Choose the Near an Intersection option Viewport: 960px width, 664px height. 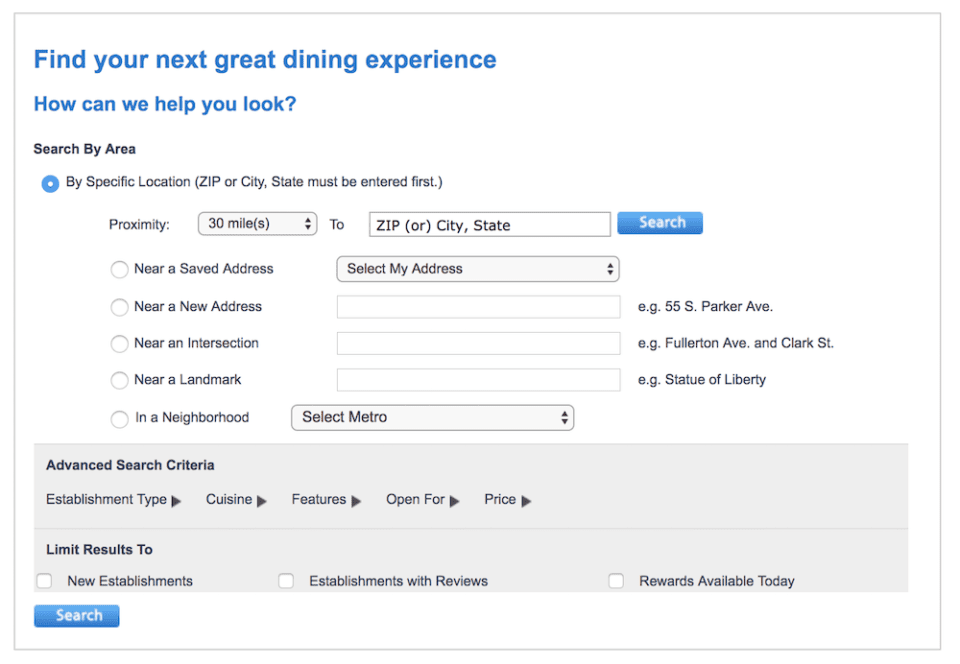click(x=119, y=343)
